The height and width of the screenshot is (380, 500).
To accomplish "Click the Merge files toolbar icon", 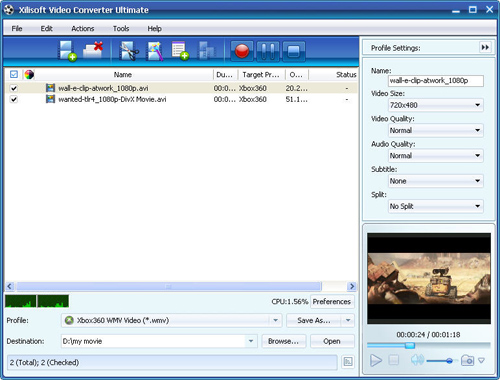I will (x=207, y=51).
